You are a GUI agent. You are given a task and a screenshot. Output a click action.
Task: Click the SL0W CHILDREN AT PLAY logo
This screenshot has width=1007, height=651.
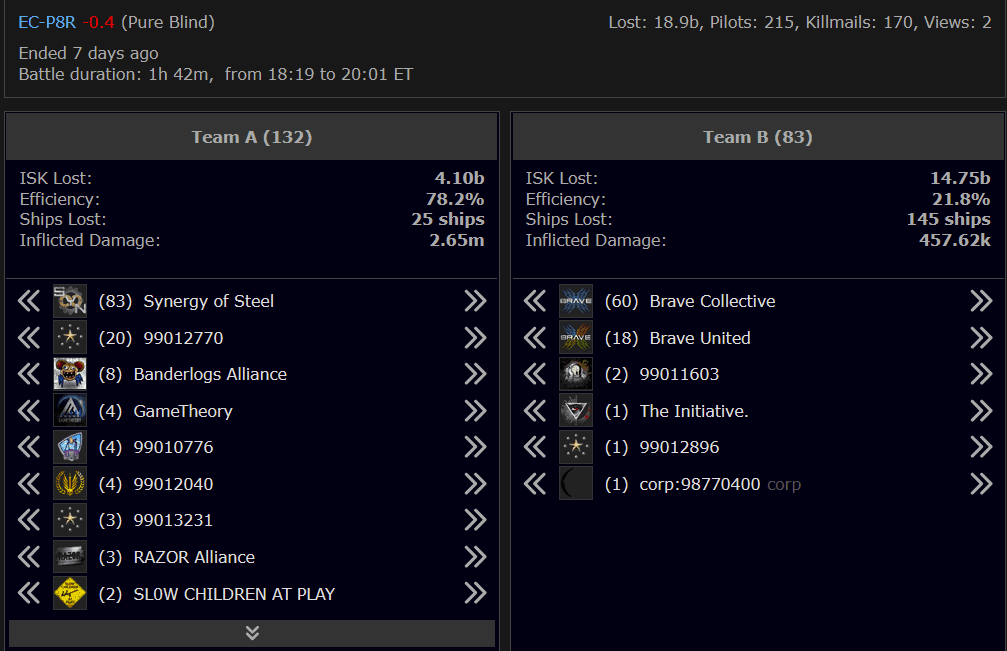coord(70,593)
